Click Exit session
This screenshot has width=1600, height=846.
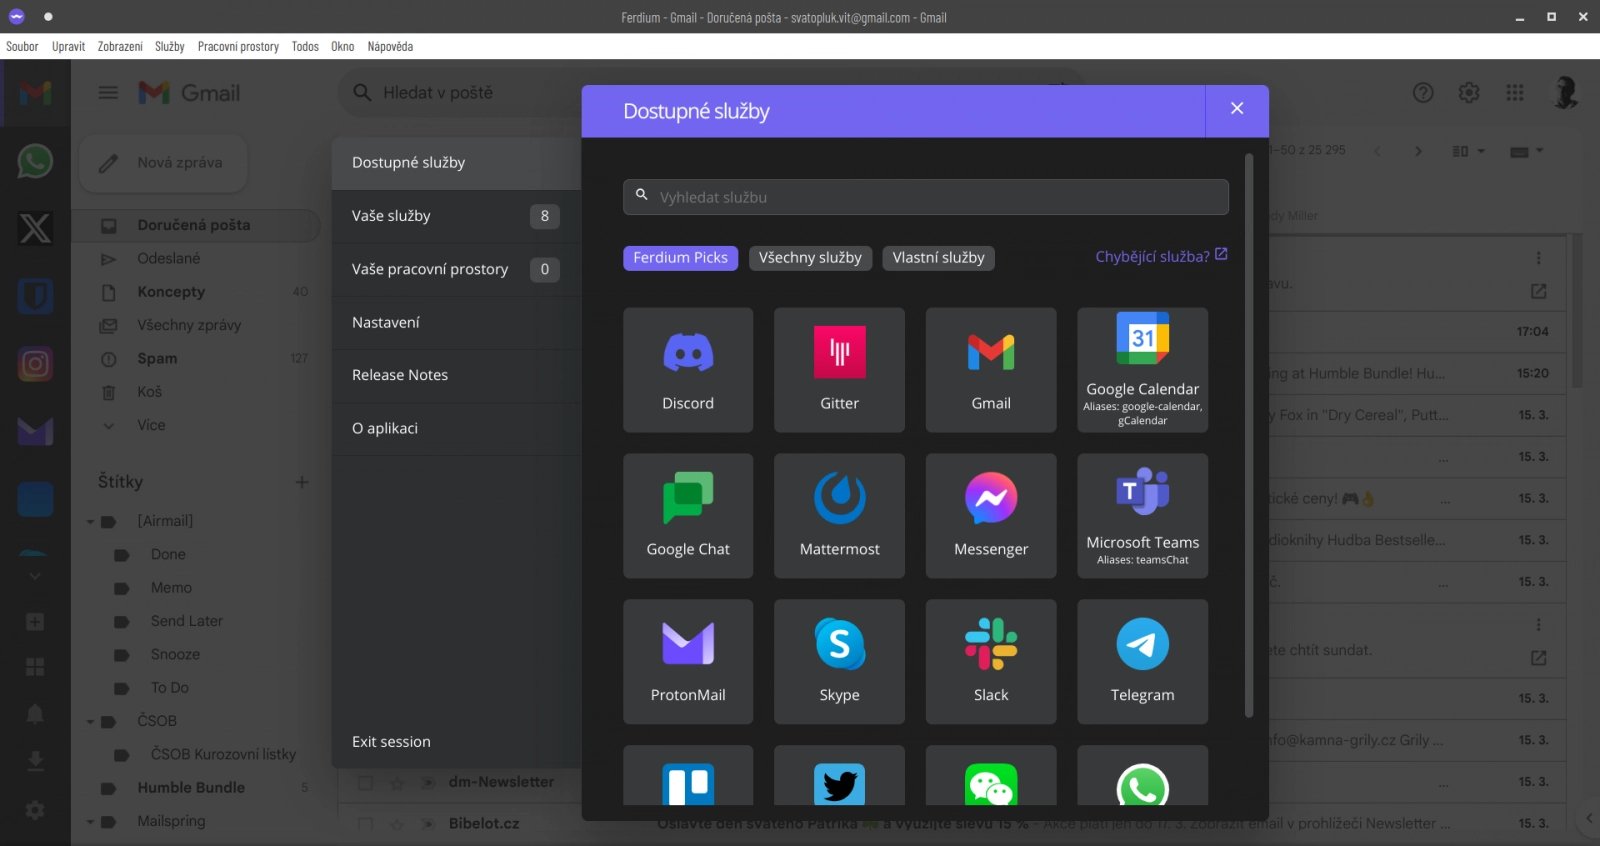click(391, 742)
